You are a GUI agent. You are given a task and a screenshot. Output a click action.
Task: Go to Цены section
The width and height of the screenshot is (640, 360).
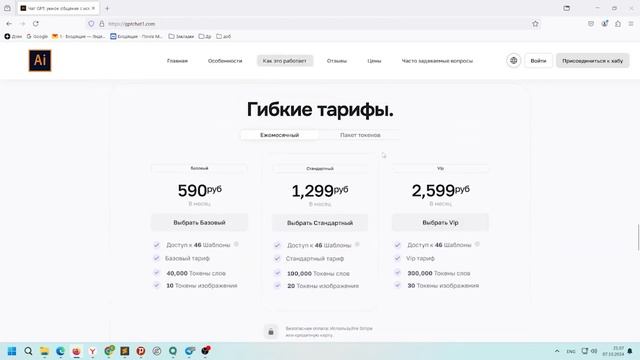click(x=374, y=61)
